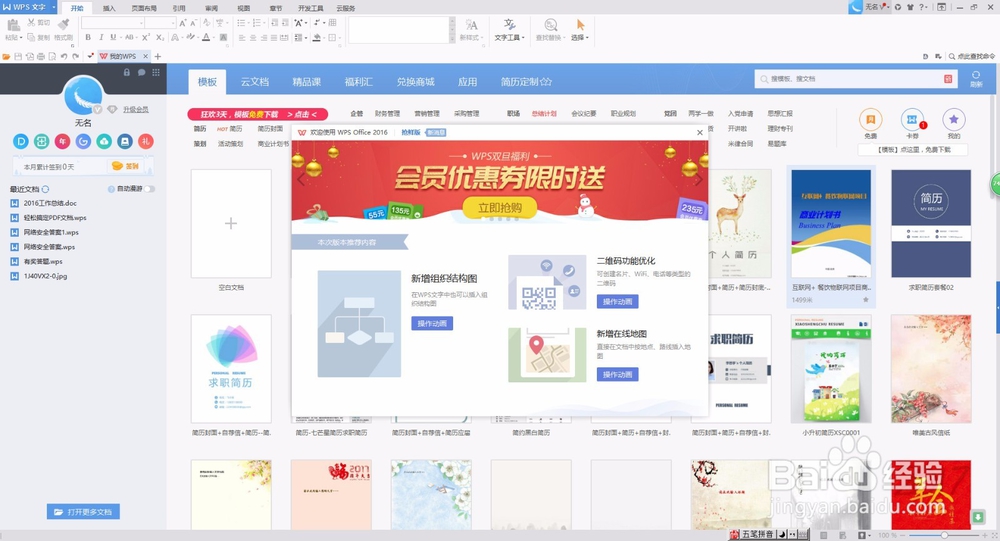Click the green download icon at bottom right
Viewport: 1000px width, 541px height.
[x=978, y=517]
